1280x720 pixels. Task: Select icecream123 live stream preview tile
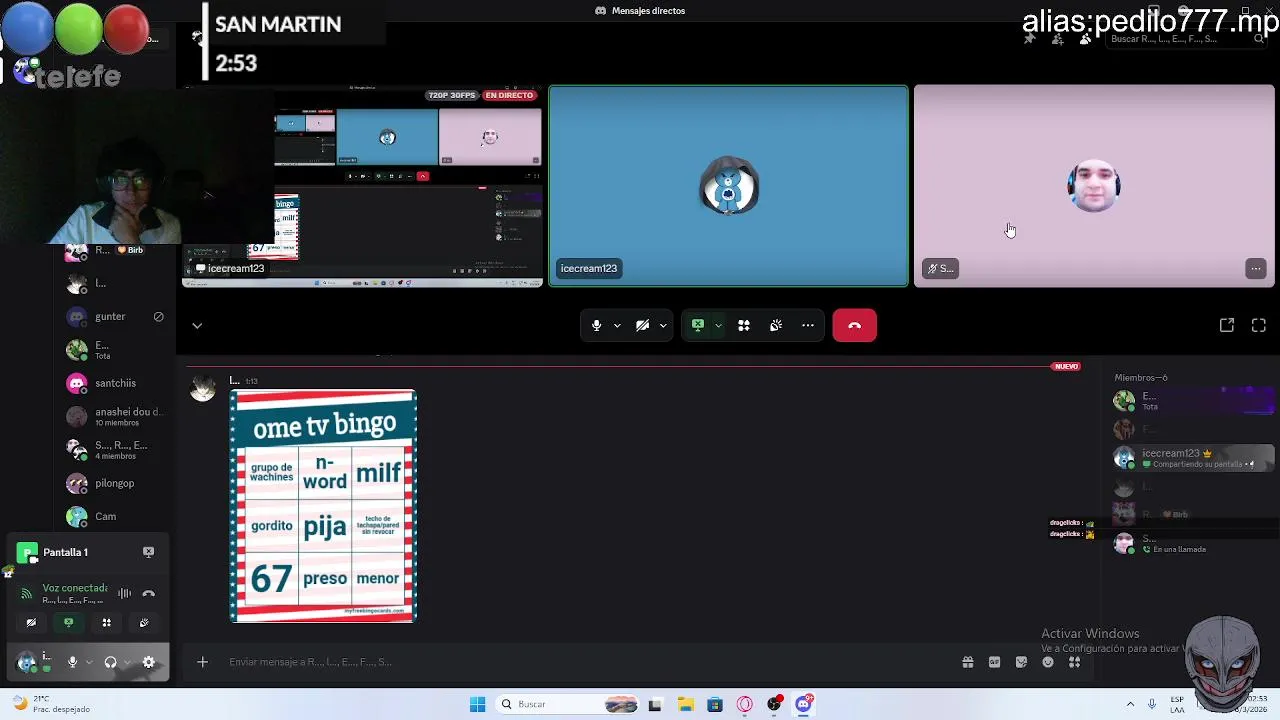pos(362,186)
